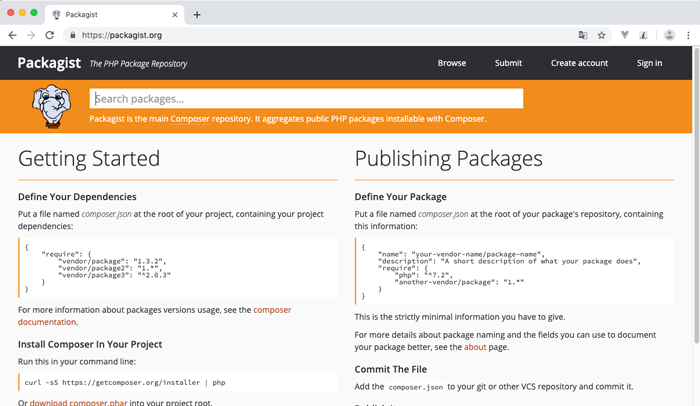The height and width of the screenshot is (406, 700).
Task: Open the about page link
Action: (476, 347)
